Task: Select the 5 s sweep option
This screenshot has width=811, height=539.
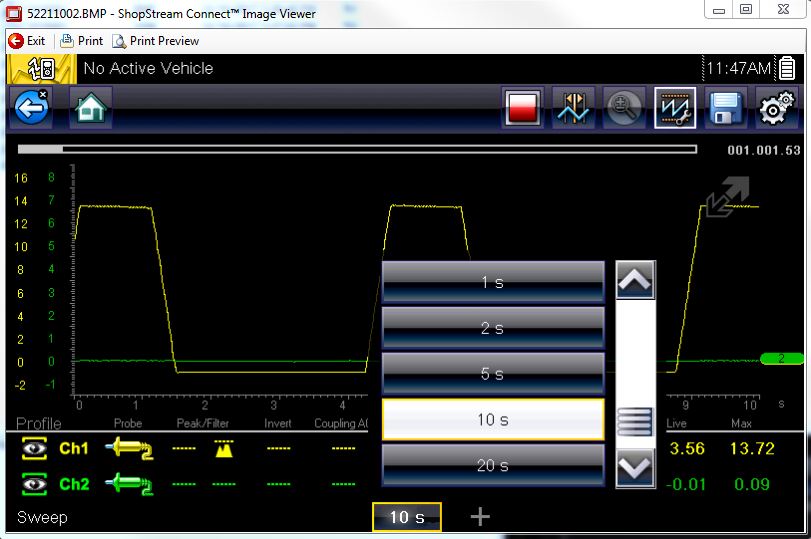Action: coord(492,374)
